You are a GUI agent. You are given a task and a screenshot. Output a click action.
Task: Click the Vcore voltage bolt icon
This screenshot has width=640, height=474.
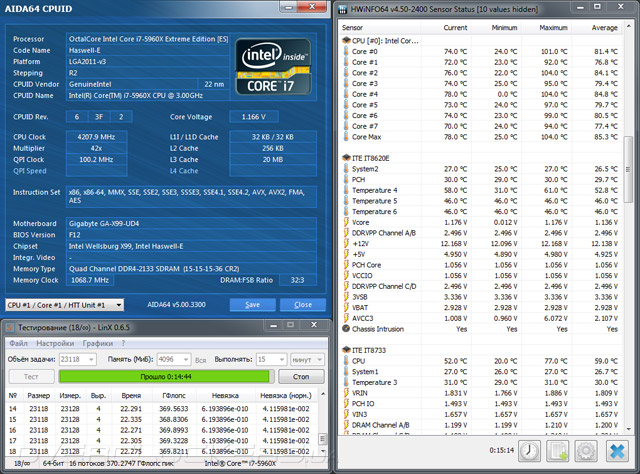click(346, 222)
